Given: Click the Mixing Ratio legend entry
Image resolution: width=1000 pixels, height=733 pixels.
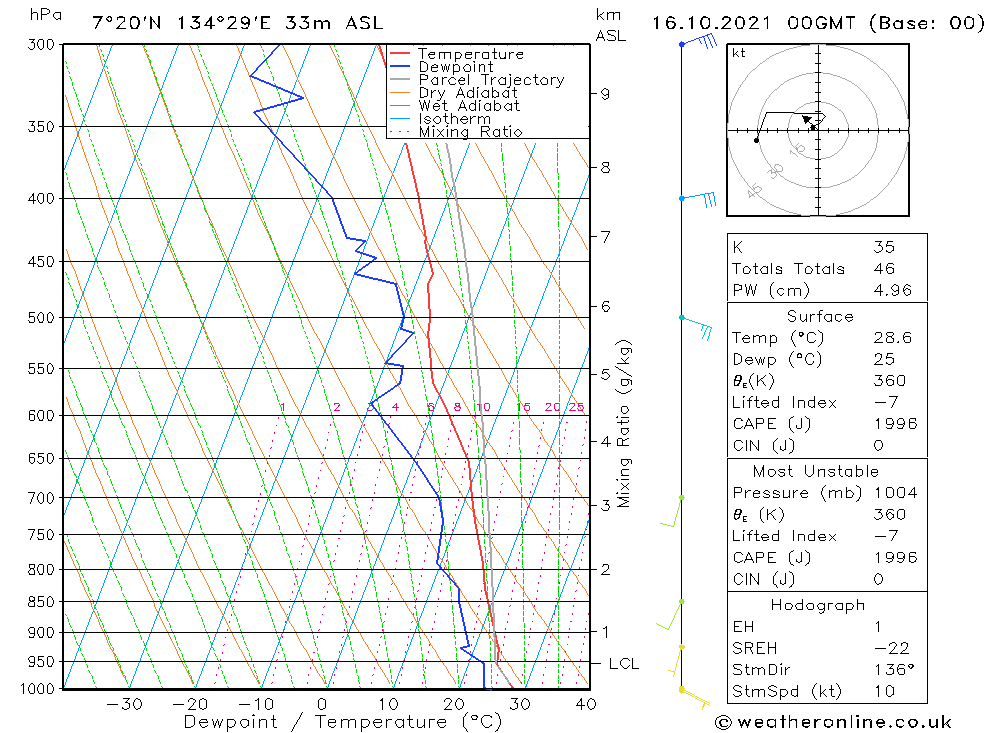Looking at the screenshot, I should [456, 131].
